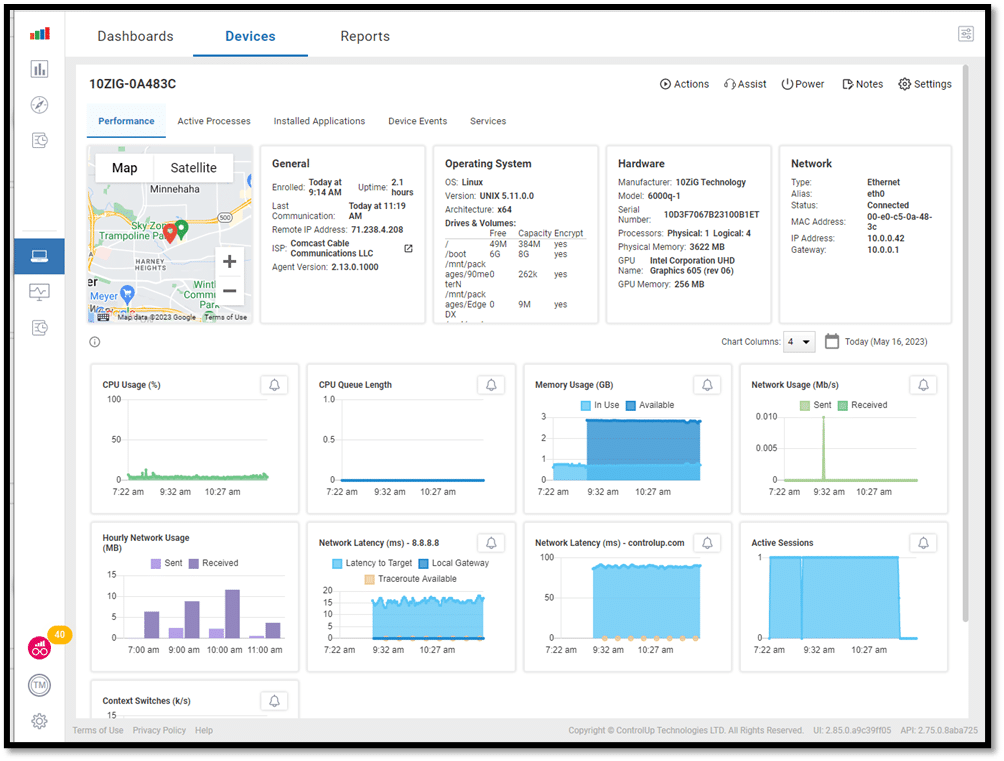Toggle the Latency to Target legend item
Viewport: 1004px width, 761px height.
[372, 563]
